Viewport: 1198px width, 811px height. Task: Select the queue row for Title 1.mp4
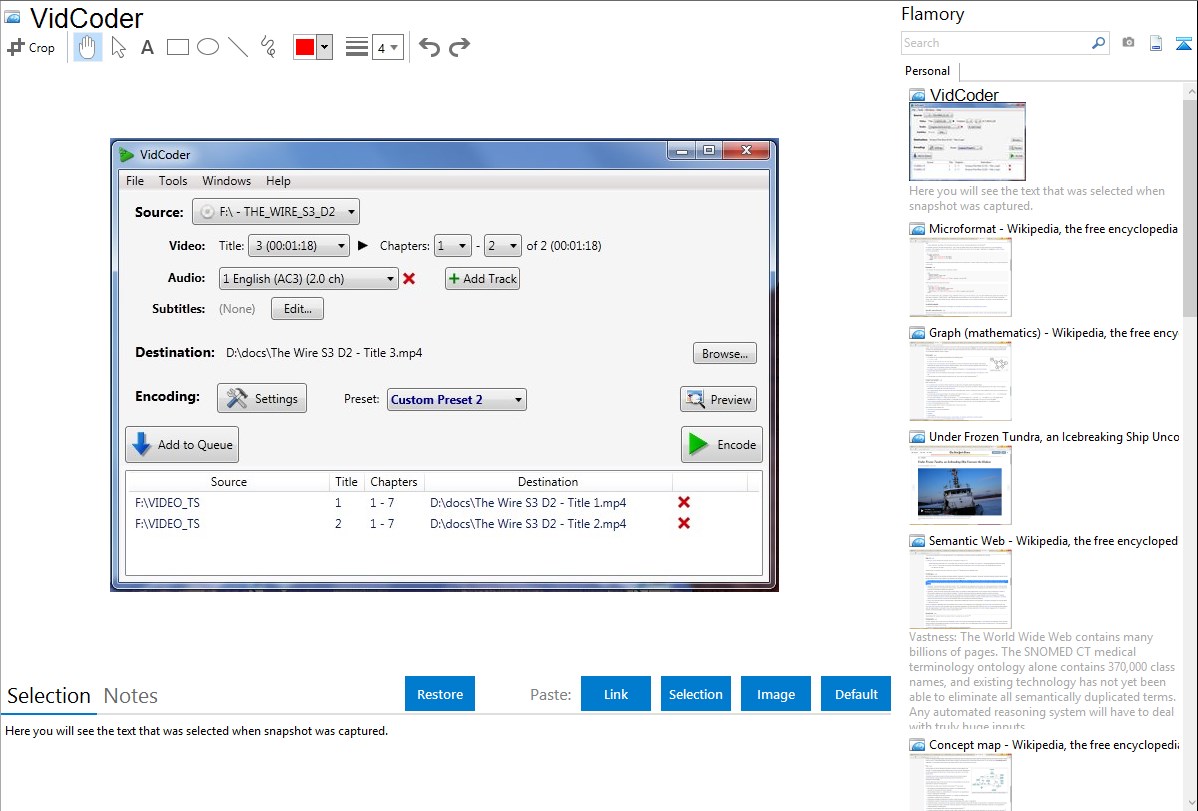(443, 502)
